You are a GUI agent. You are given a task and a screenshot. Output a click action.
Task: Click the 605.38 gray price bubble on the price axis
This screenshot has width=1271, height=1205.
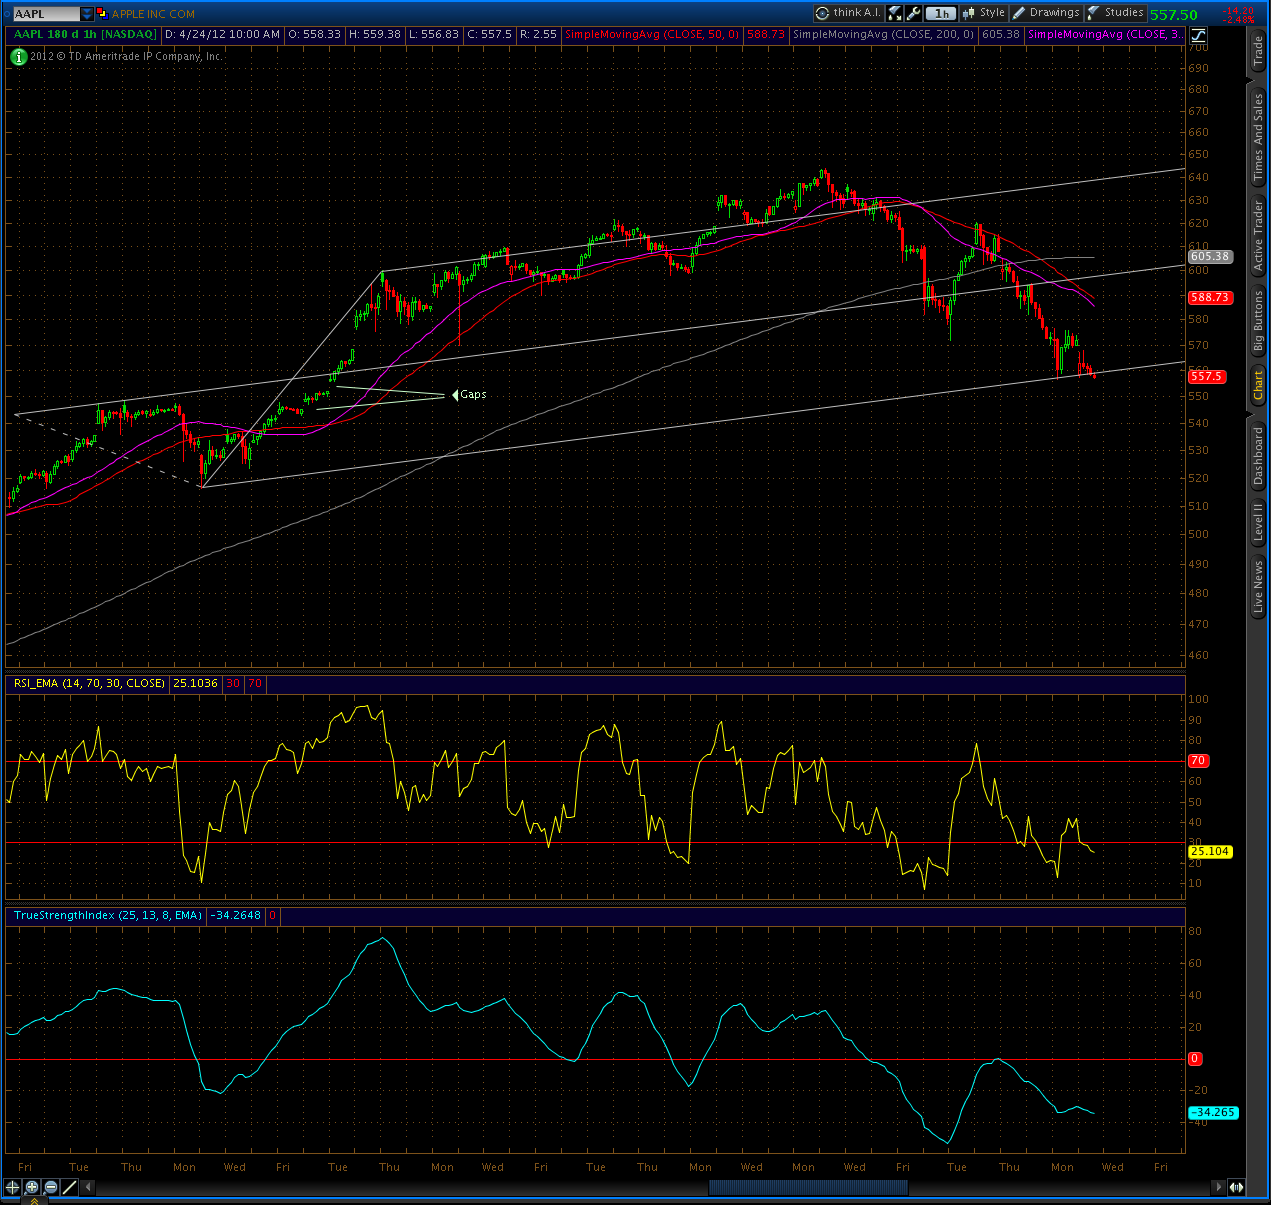coord(1209,257)
